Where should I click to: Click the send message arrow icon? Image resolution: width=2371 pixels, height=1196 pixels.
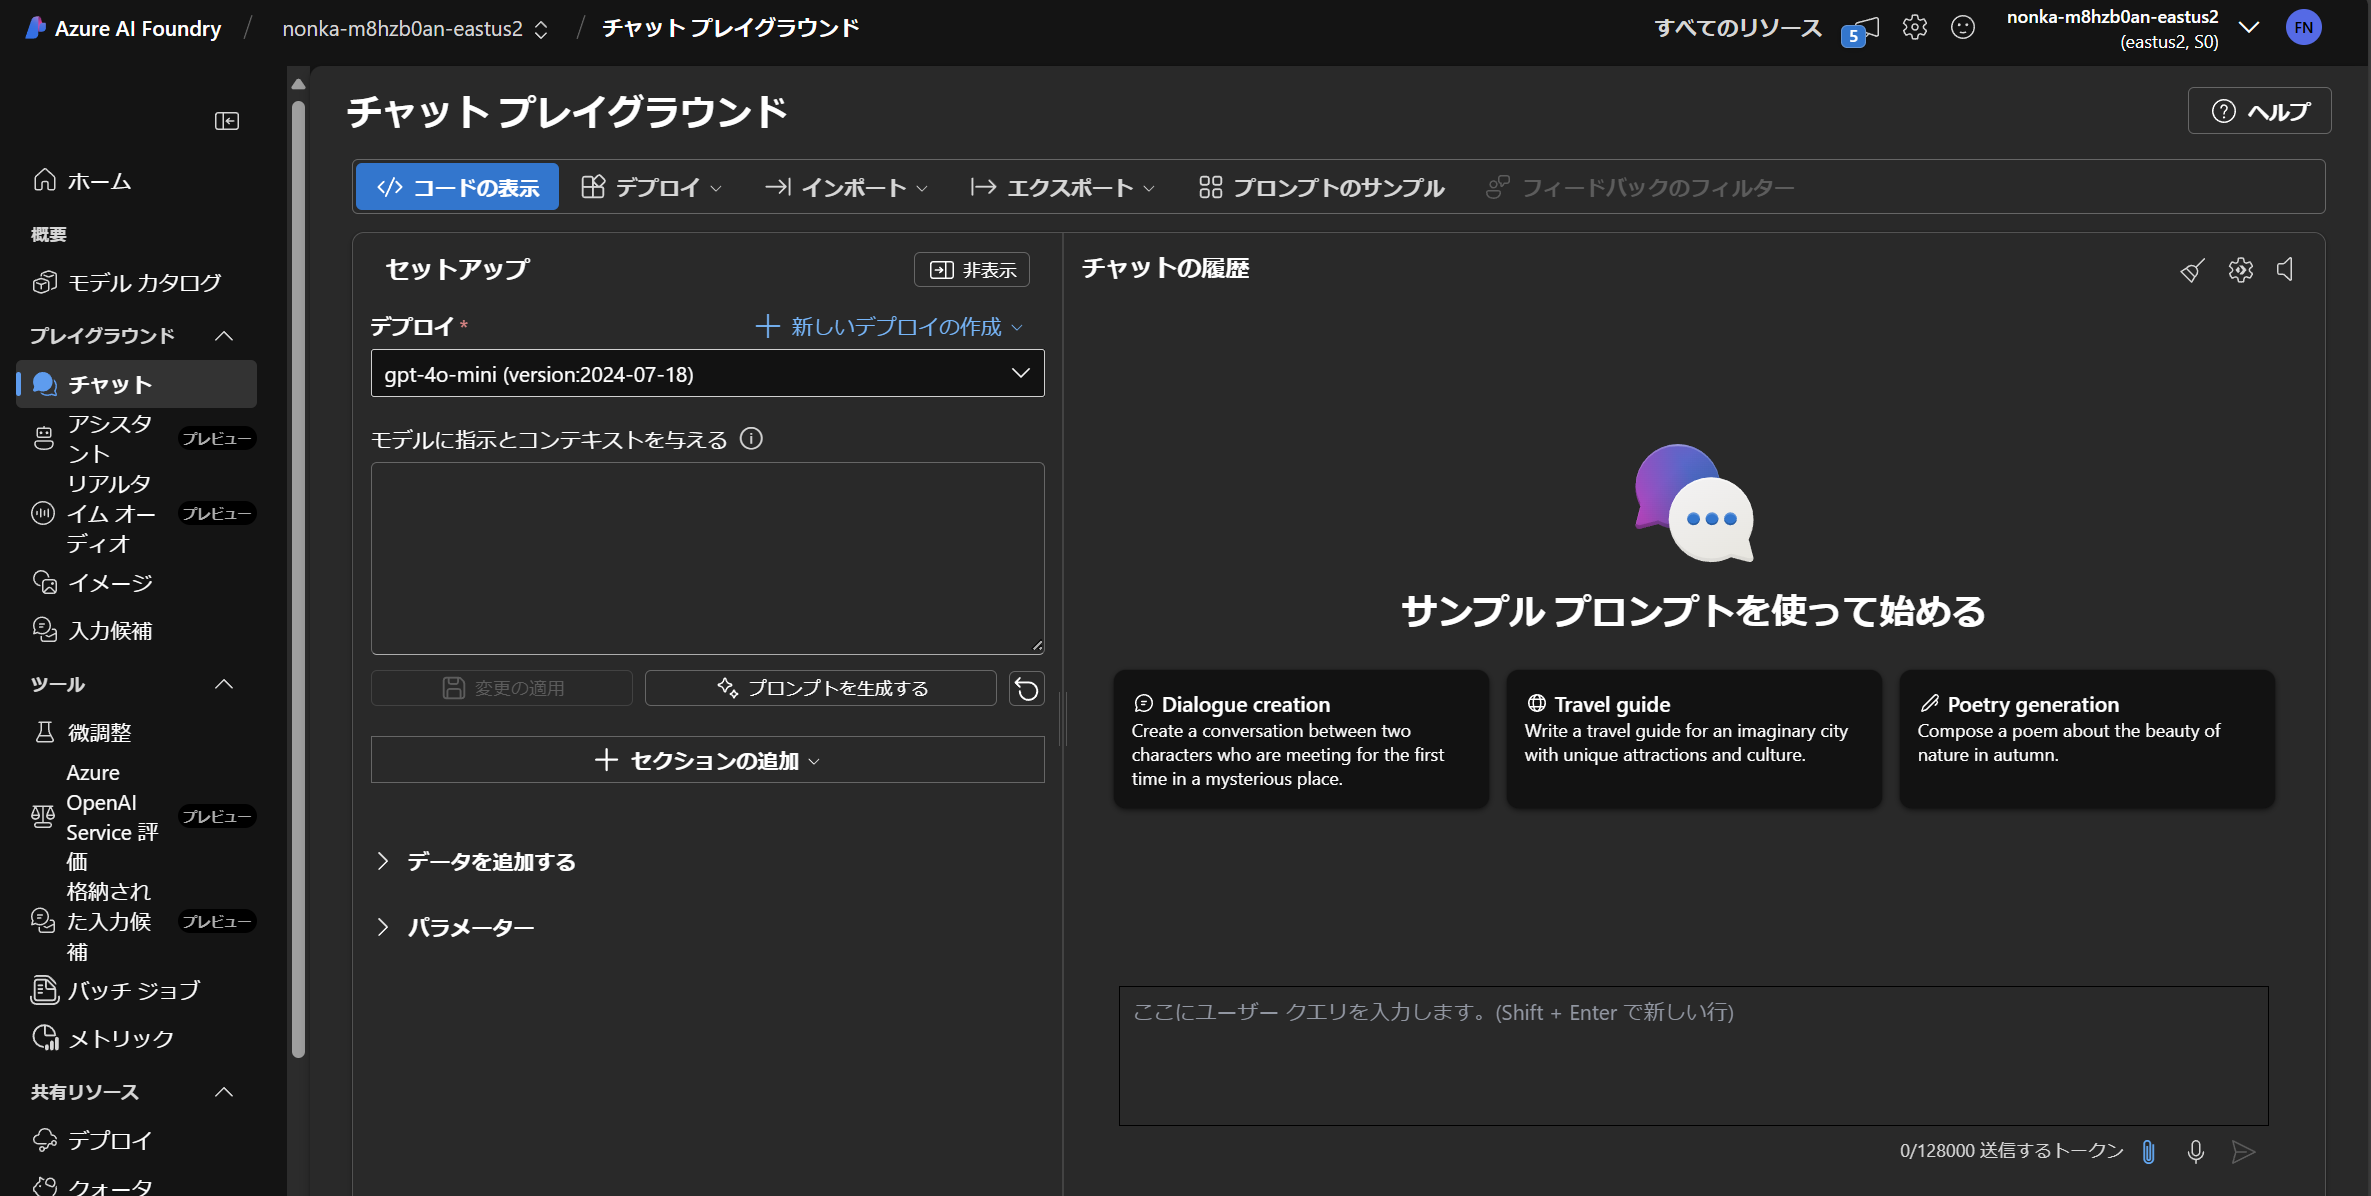tap(2243, 1152)
